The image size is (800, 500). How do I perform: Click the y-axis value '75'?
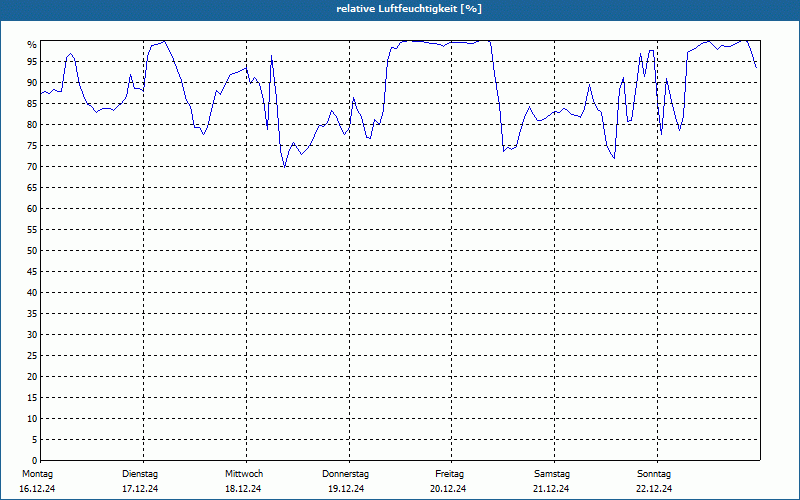(x=32, y=145)
